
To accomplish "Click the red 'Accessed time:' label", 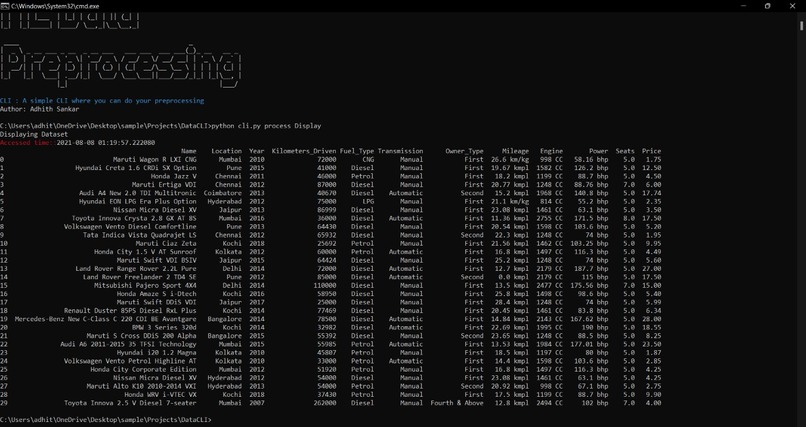I will pyautogui.click(x=28, y=142).
